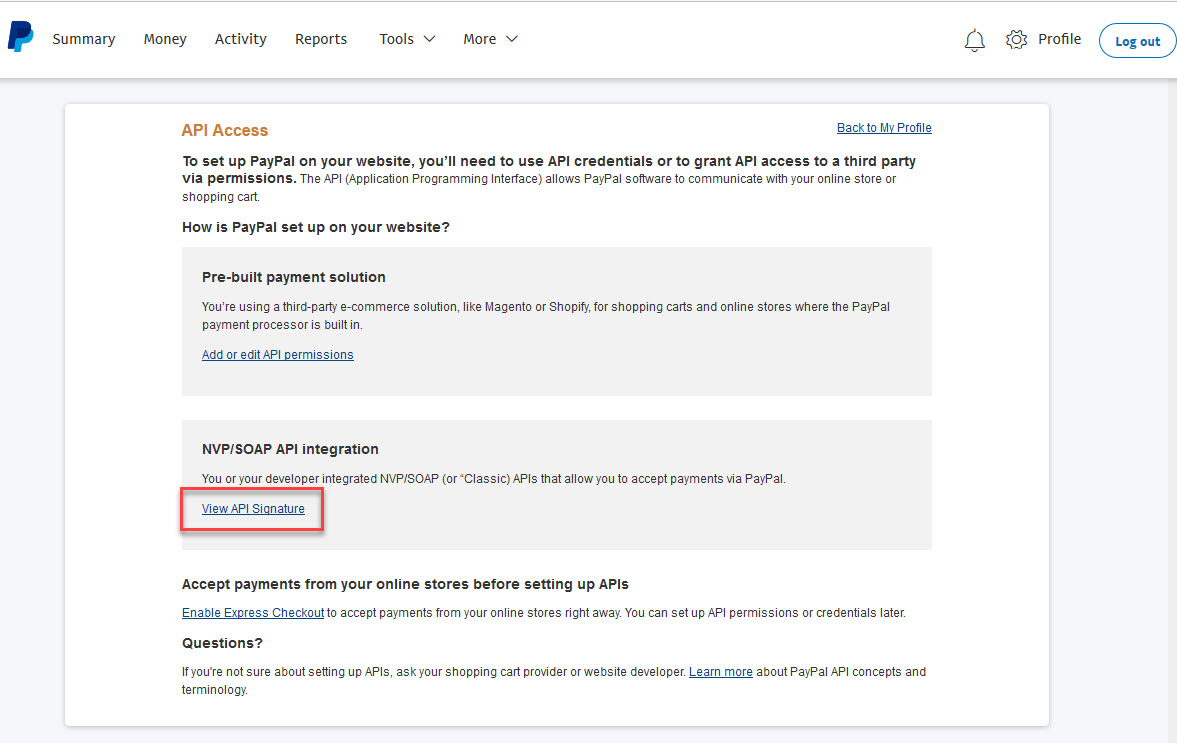
Task: Click Enable Express Checkout link
Action: 253,612
